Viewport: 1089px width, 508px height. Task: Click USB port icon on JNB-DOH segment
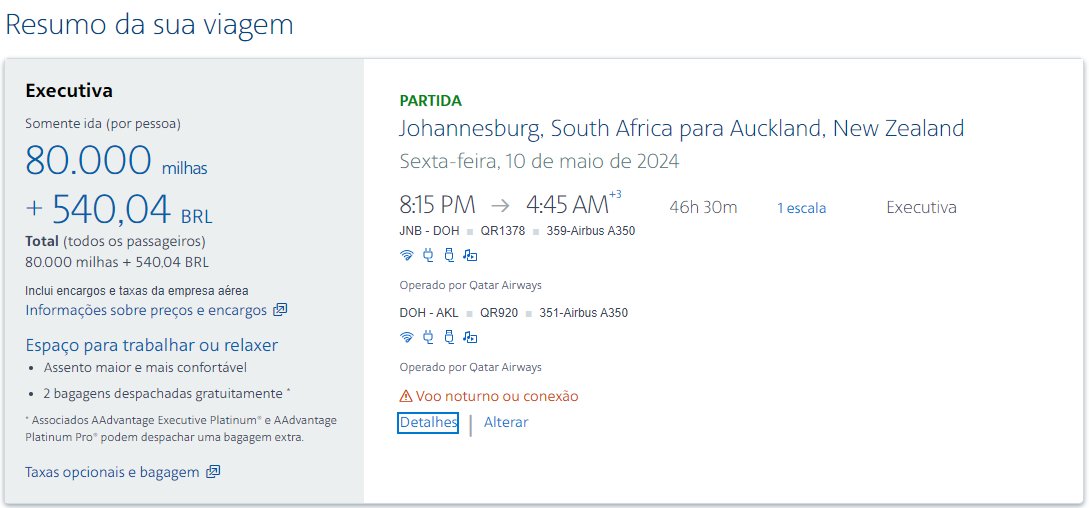(449, 255)
